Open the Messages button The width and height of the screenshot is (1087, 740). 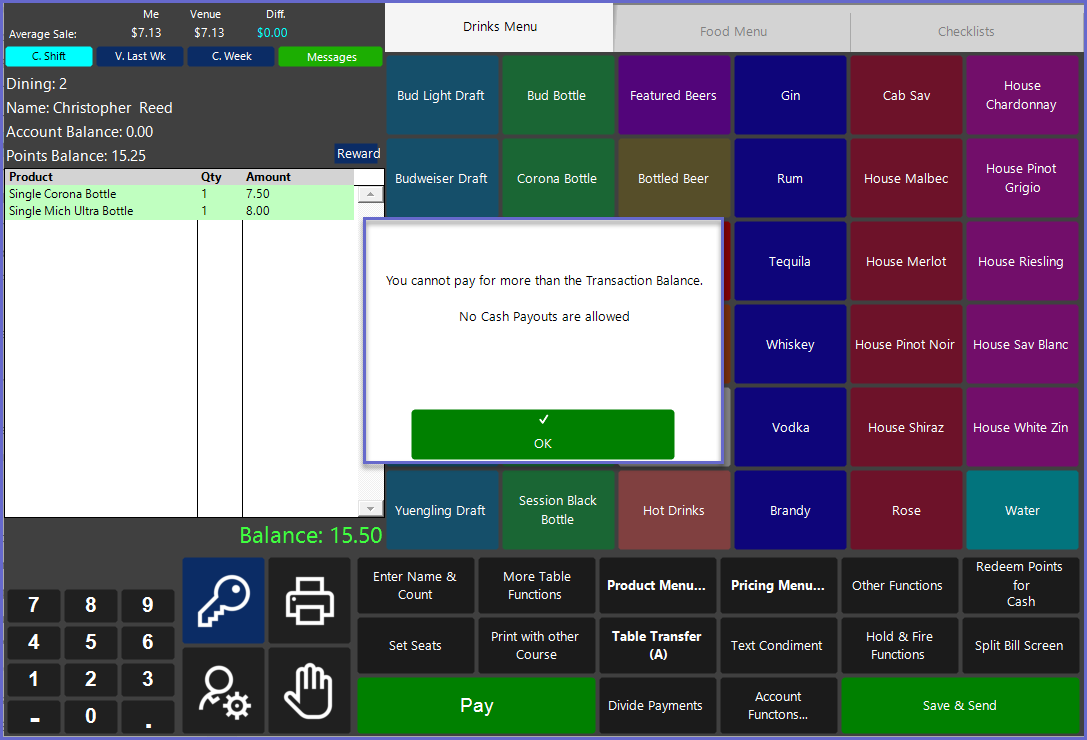tap(331, 57)
